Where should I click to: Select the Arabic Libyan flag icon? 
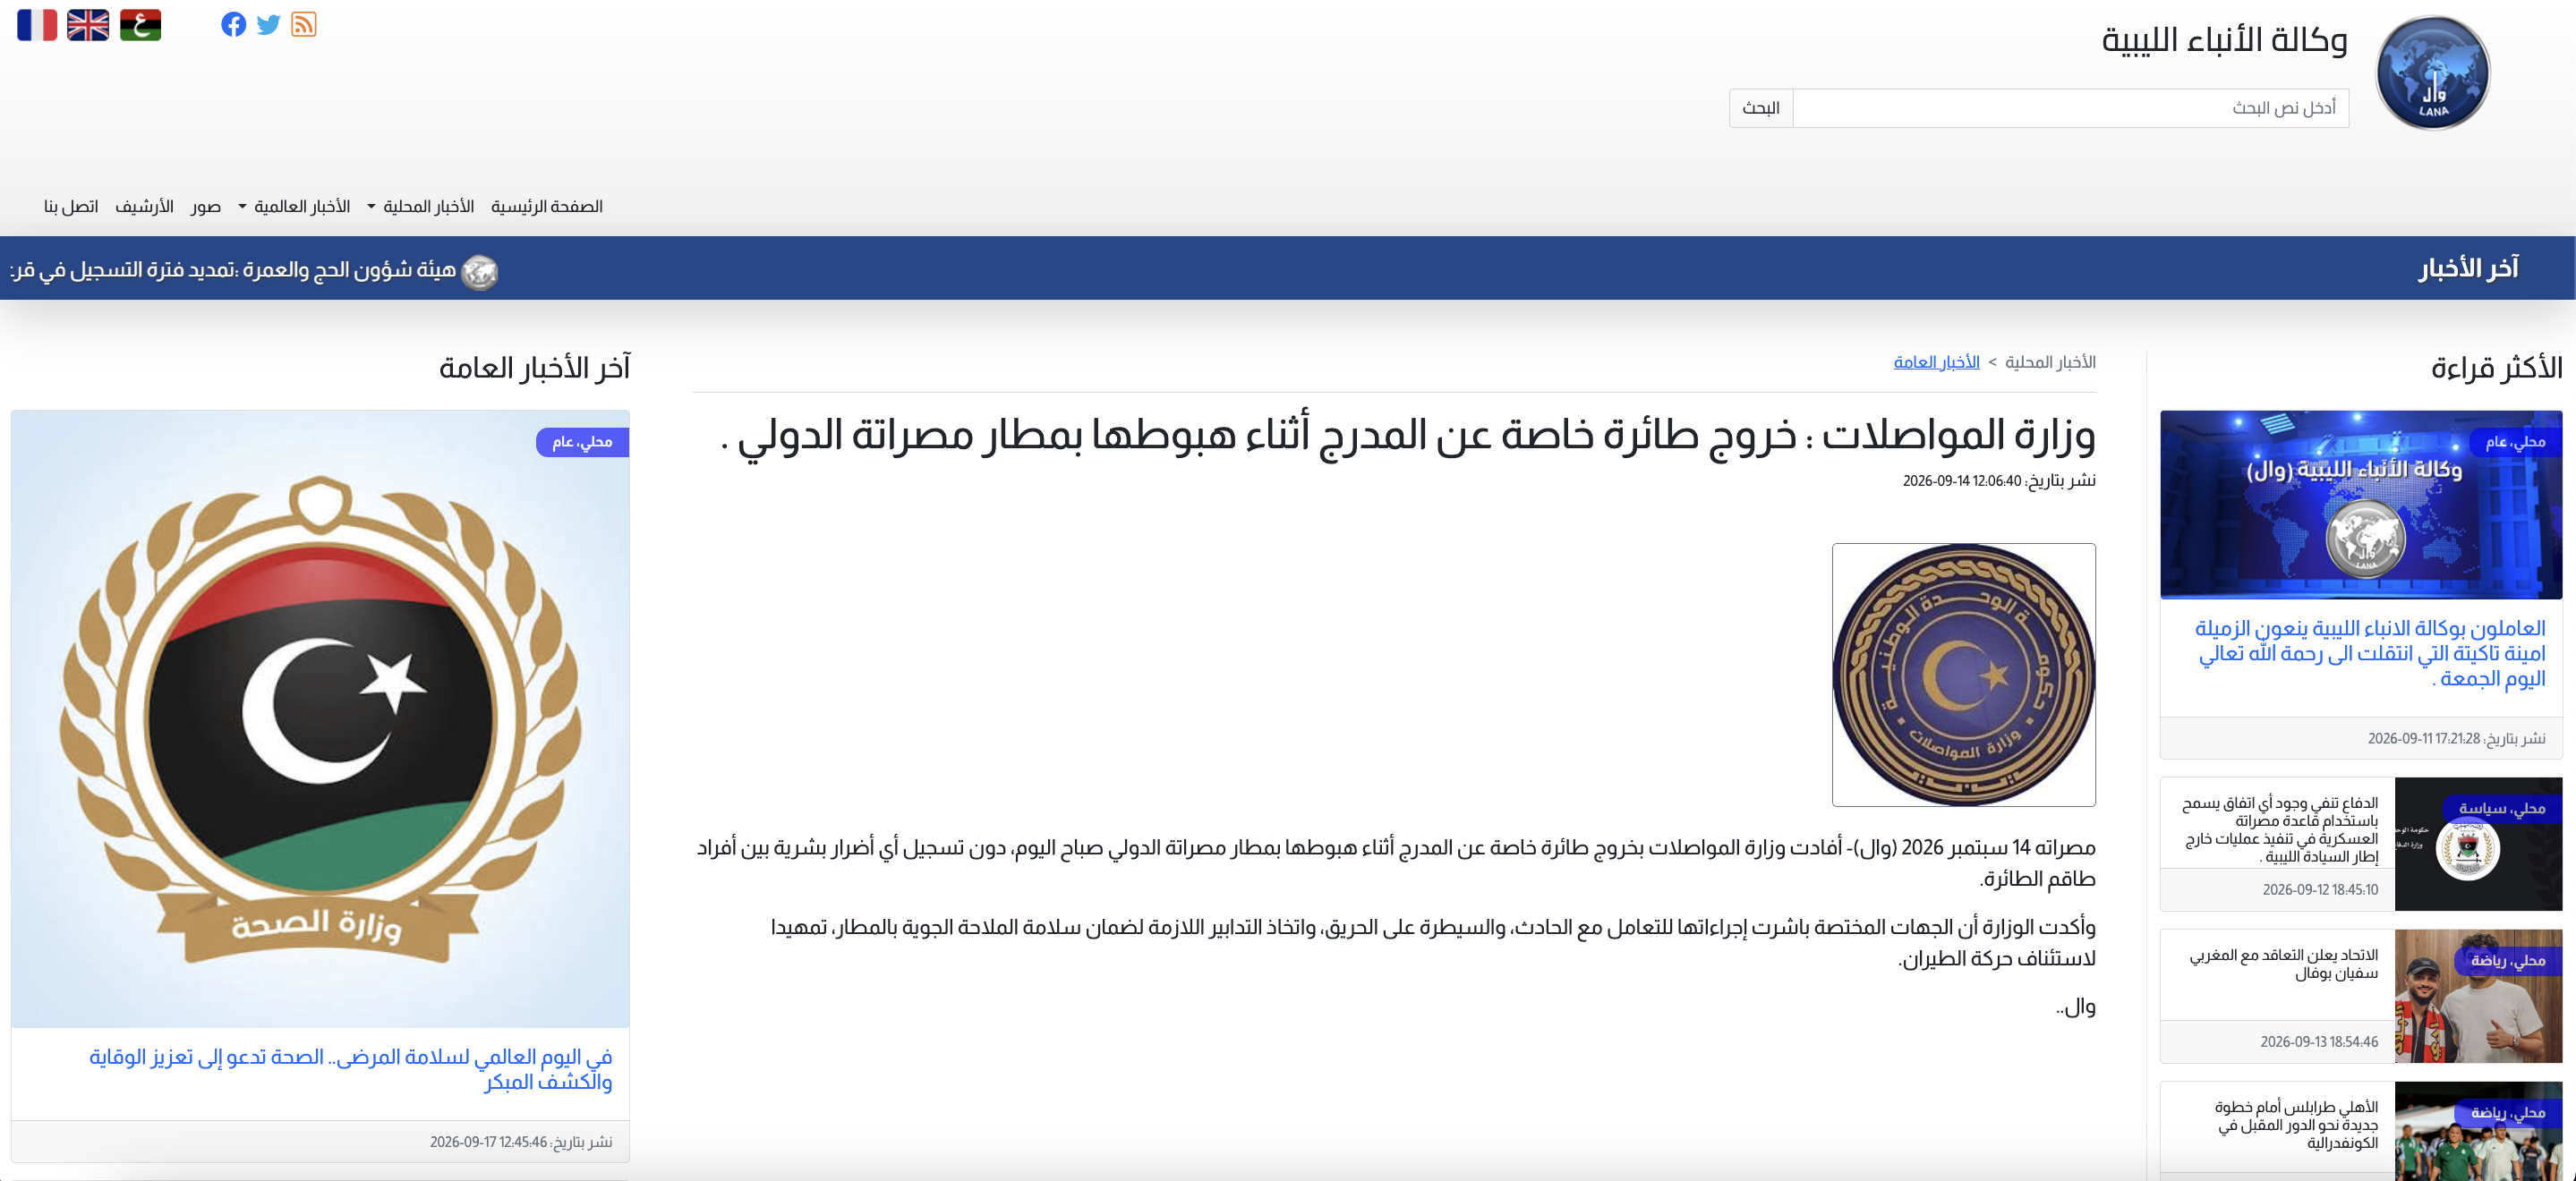140,25
